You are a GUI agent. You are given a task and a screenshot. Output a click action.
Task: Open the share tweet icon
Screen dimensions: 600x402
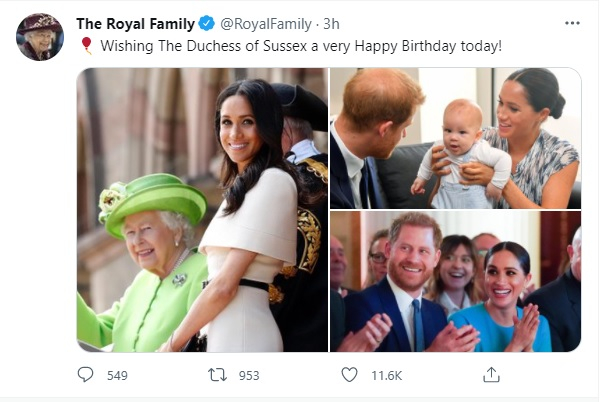click(491, 375)
